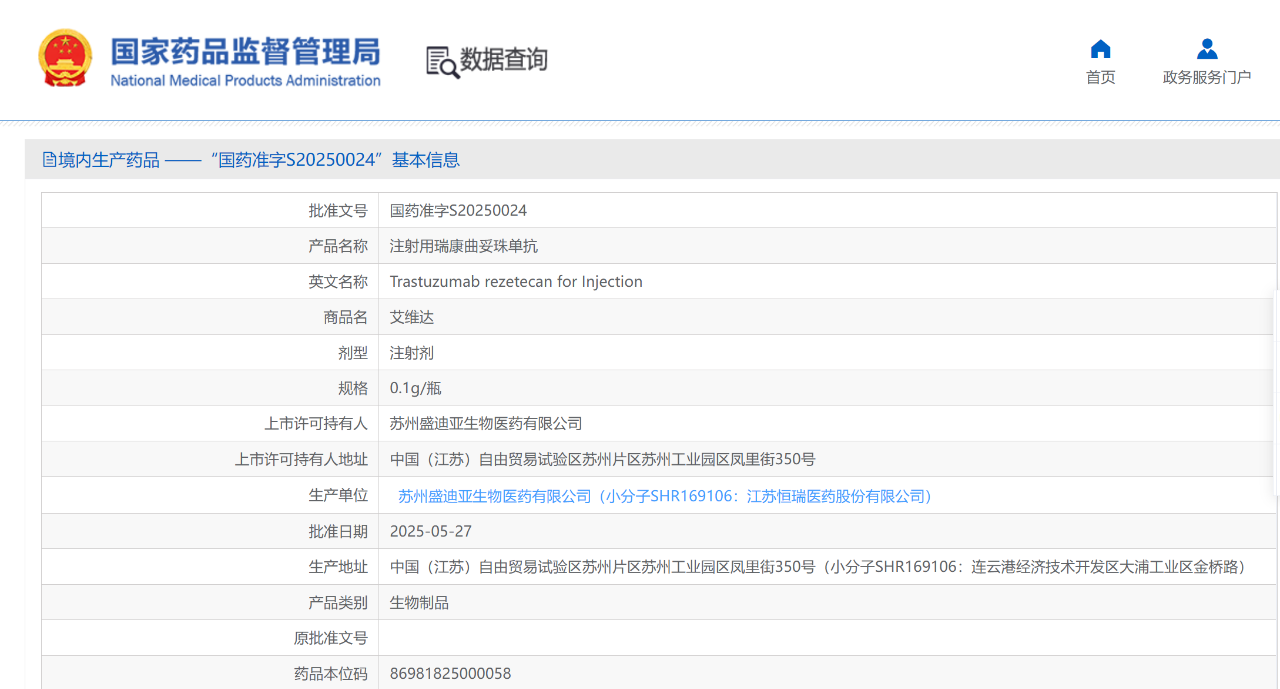
Task: Click the approval date 2025-05-27
Action: tap(430, 531)
